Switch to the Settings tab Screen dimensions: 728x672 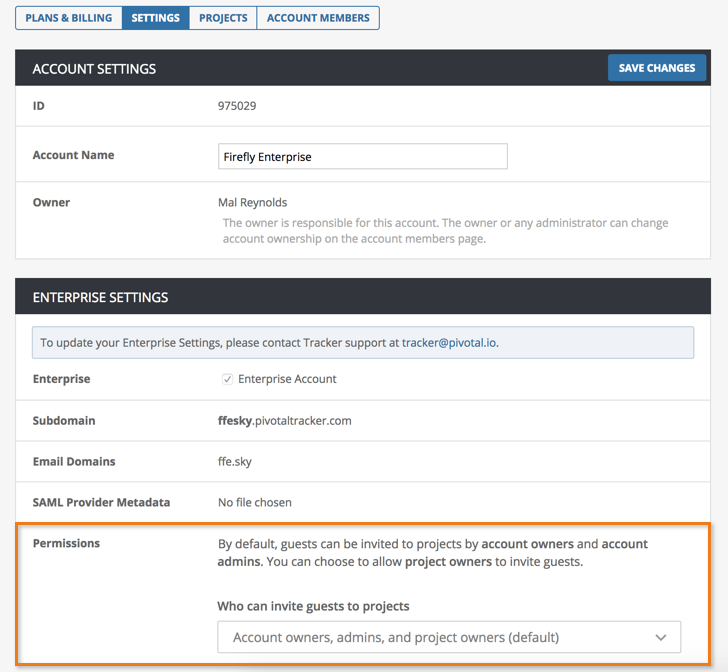pos(155,18)
